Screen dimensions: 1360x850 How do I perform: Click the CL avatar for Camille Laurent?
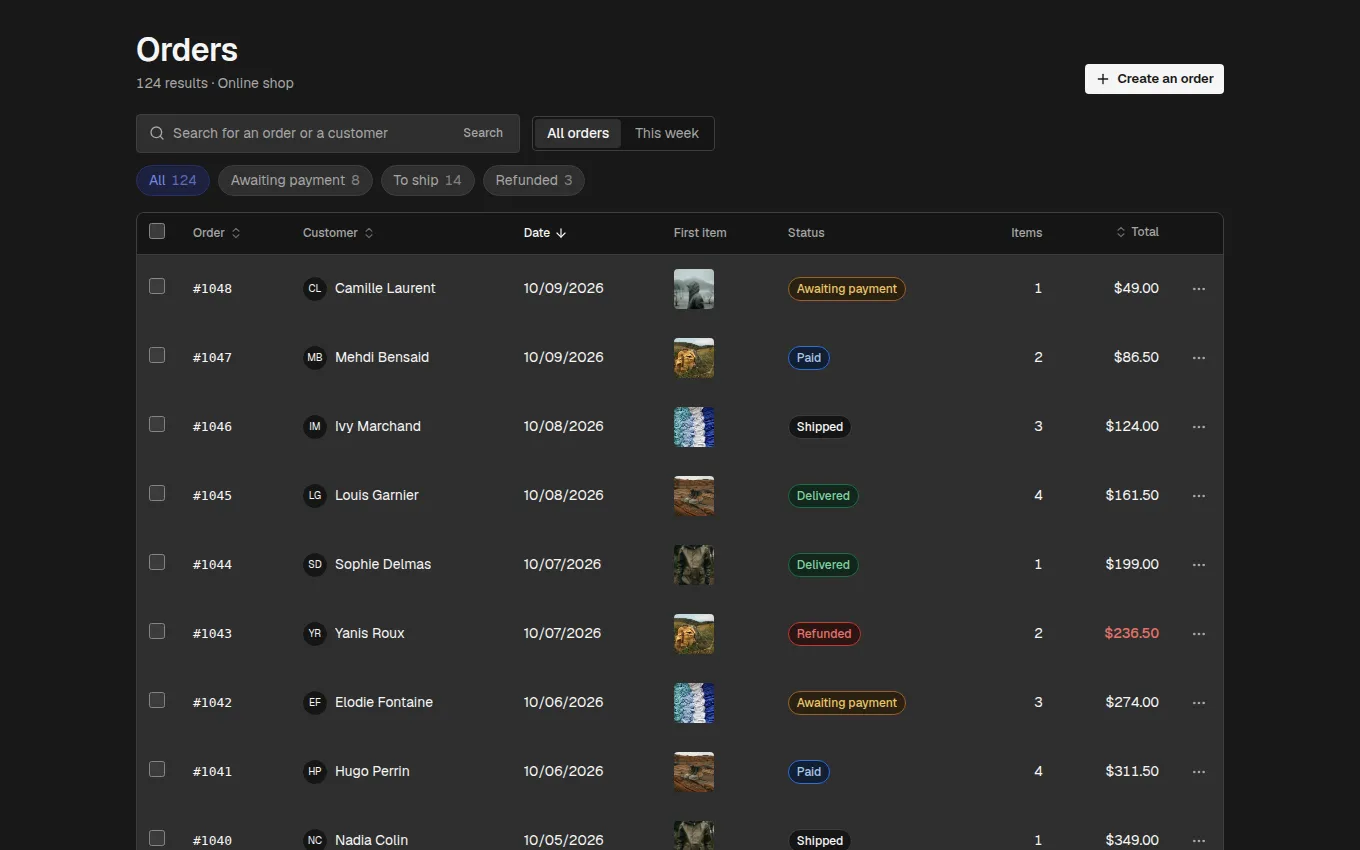click(x=315, y=288)
